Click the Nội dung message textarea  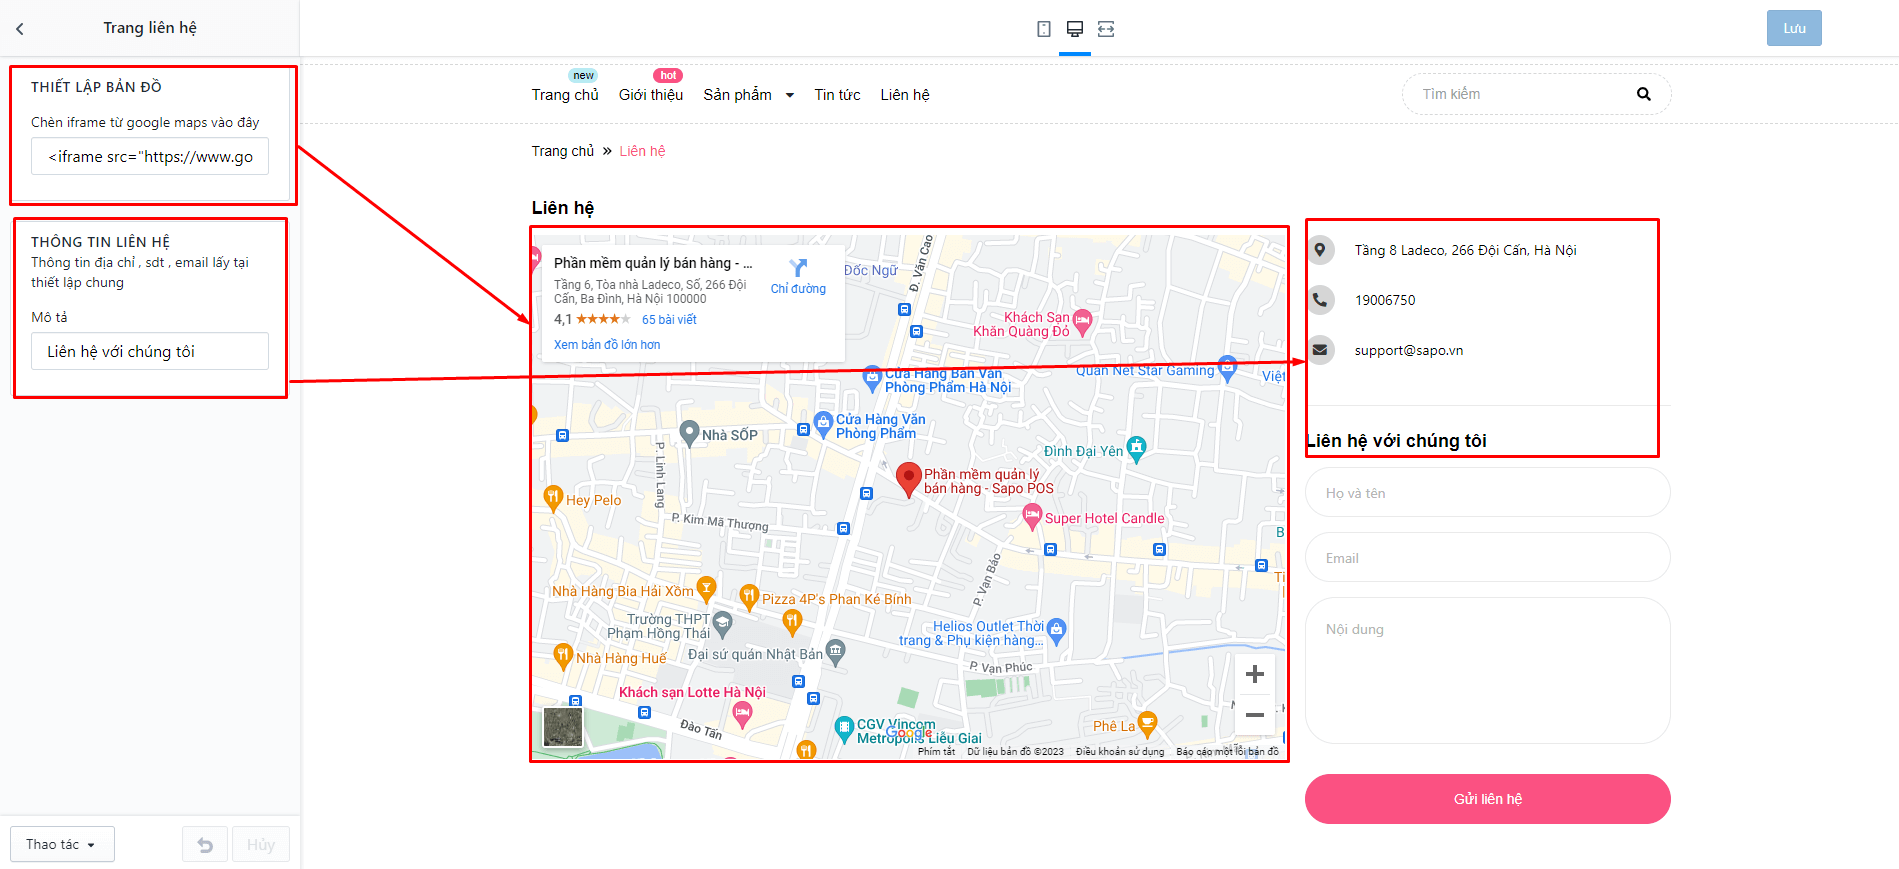tap(1488, 671)
